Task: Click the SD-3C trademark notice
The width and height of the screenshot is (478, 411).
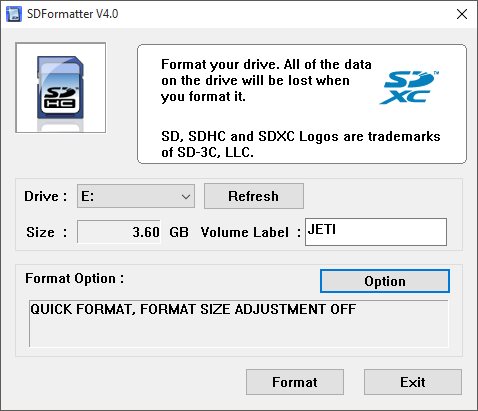Action: coord(301,144)
